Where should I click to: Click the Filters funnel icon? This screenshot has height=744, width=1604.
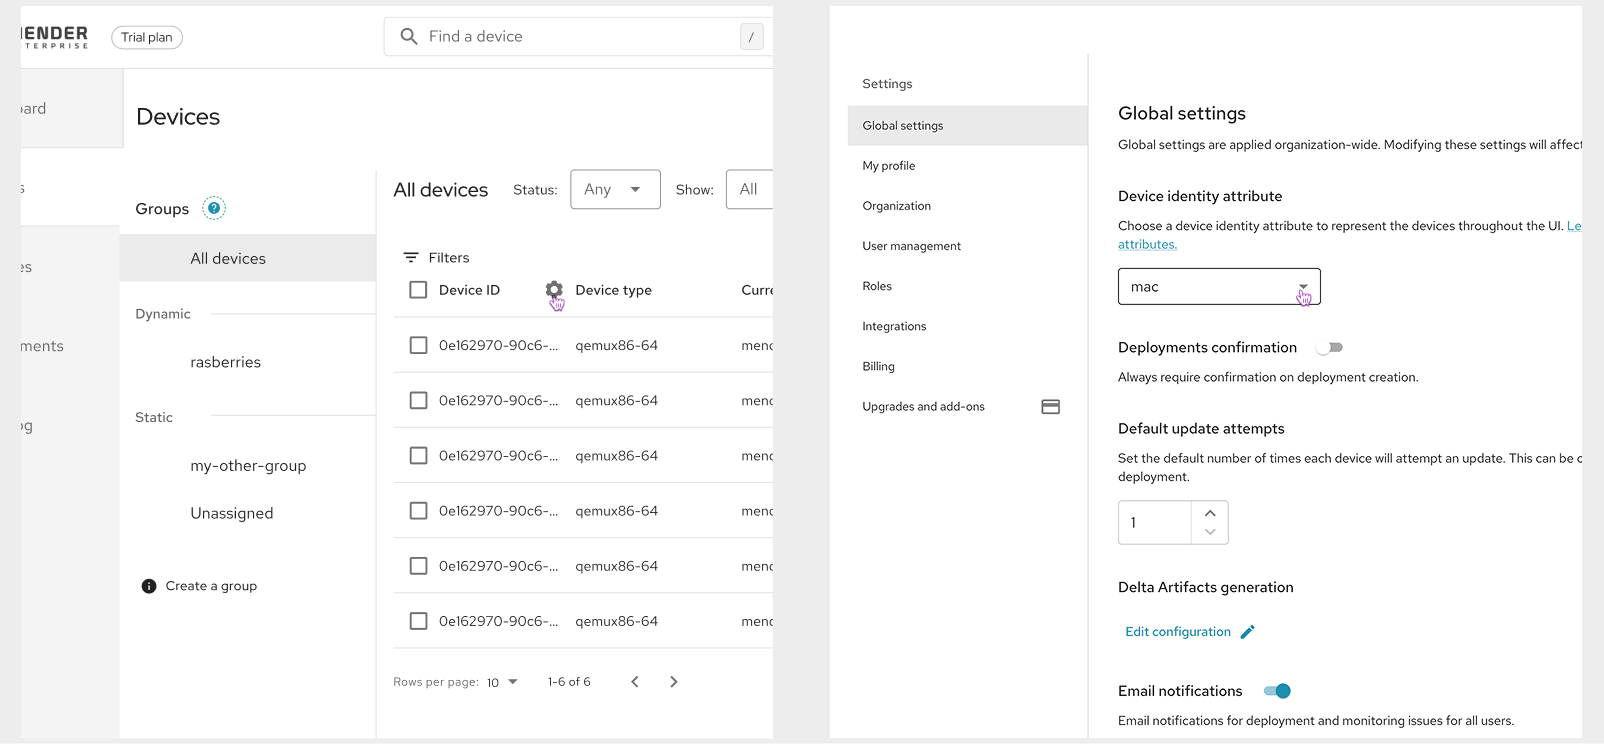410,258
